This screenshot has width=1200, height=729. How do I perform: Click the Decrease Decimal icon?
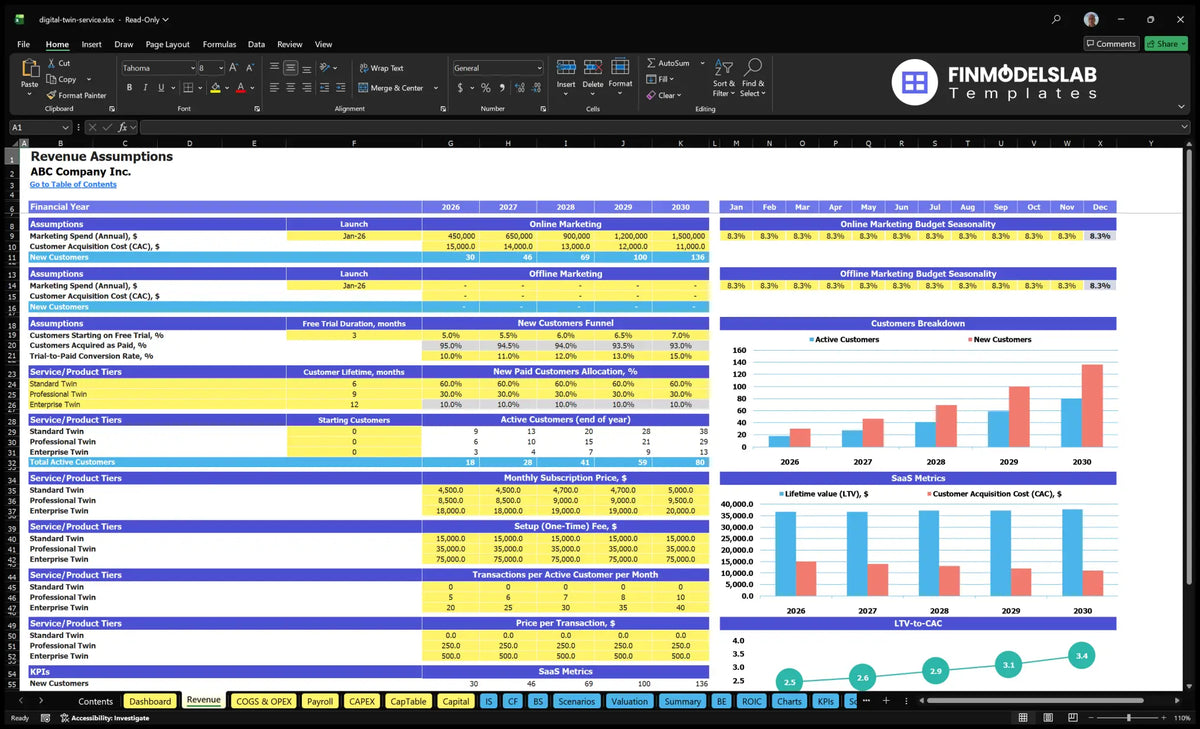click(x=536, y=88)
